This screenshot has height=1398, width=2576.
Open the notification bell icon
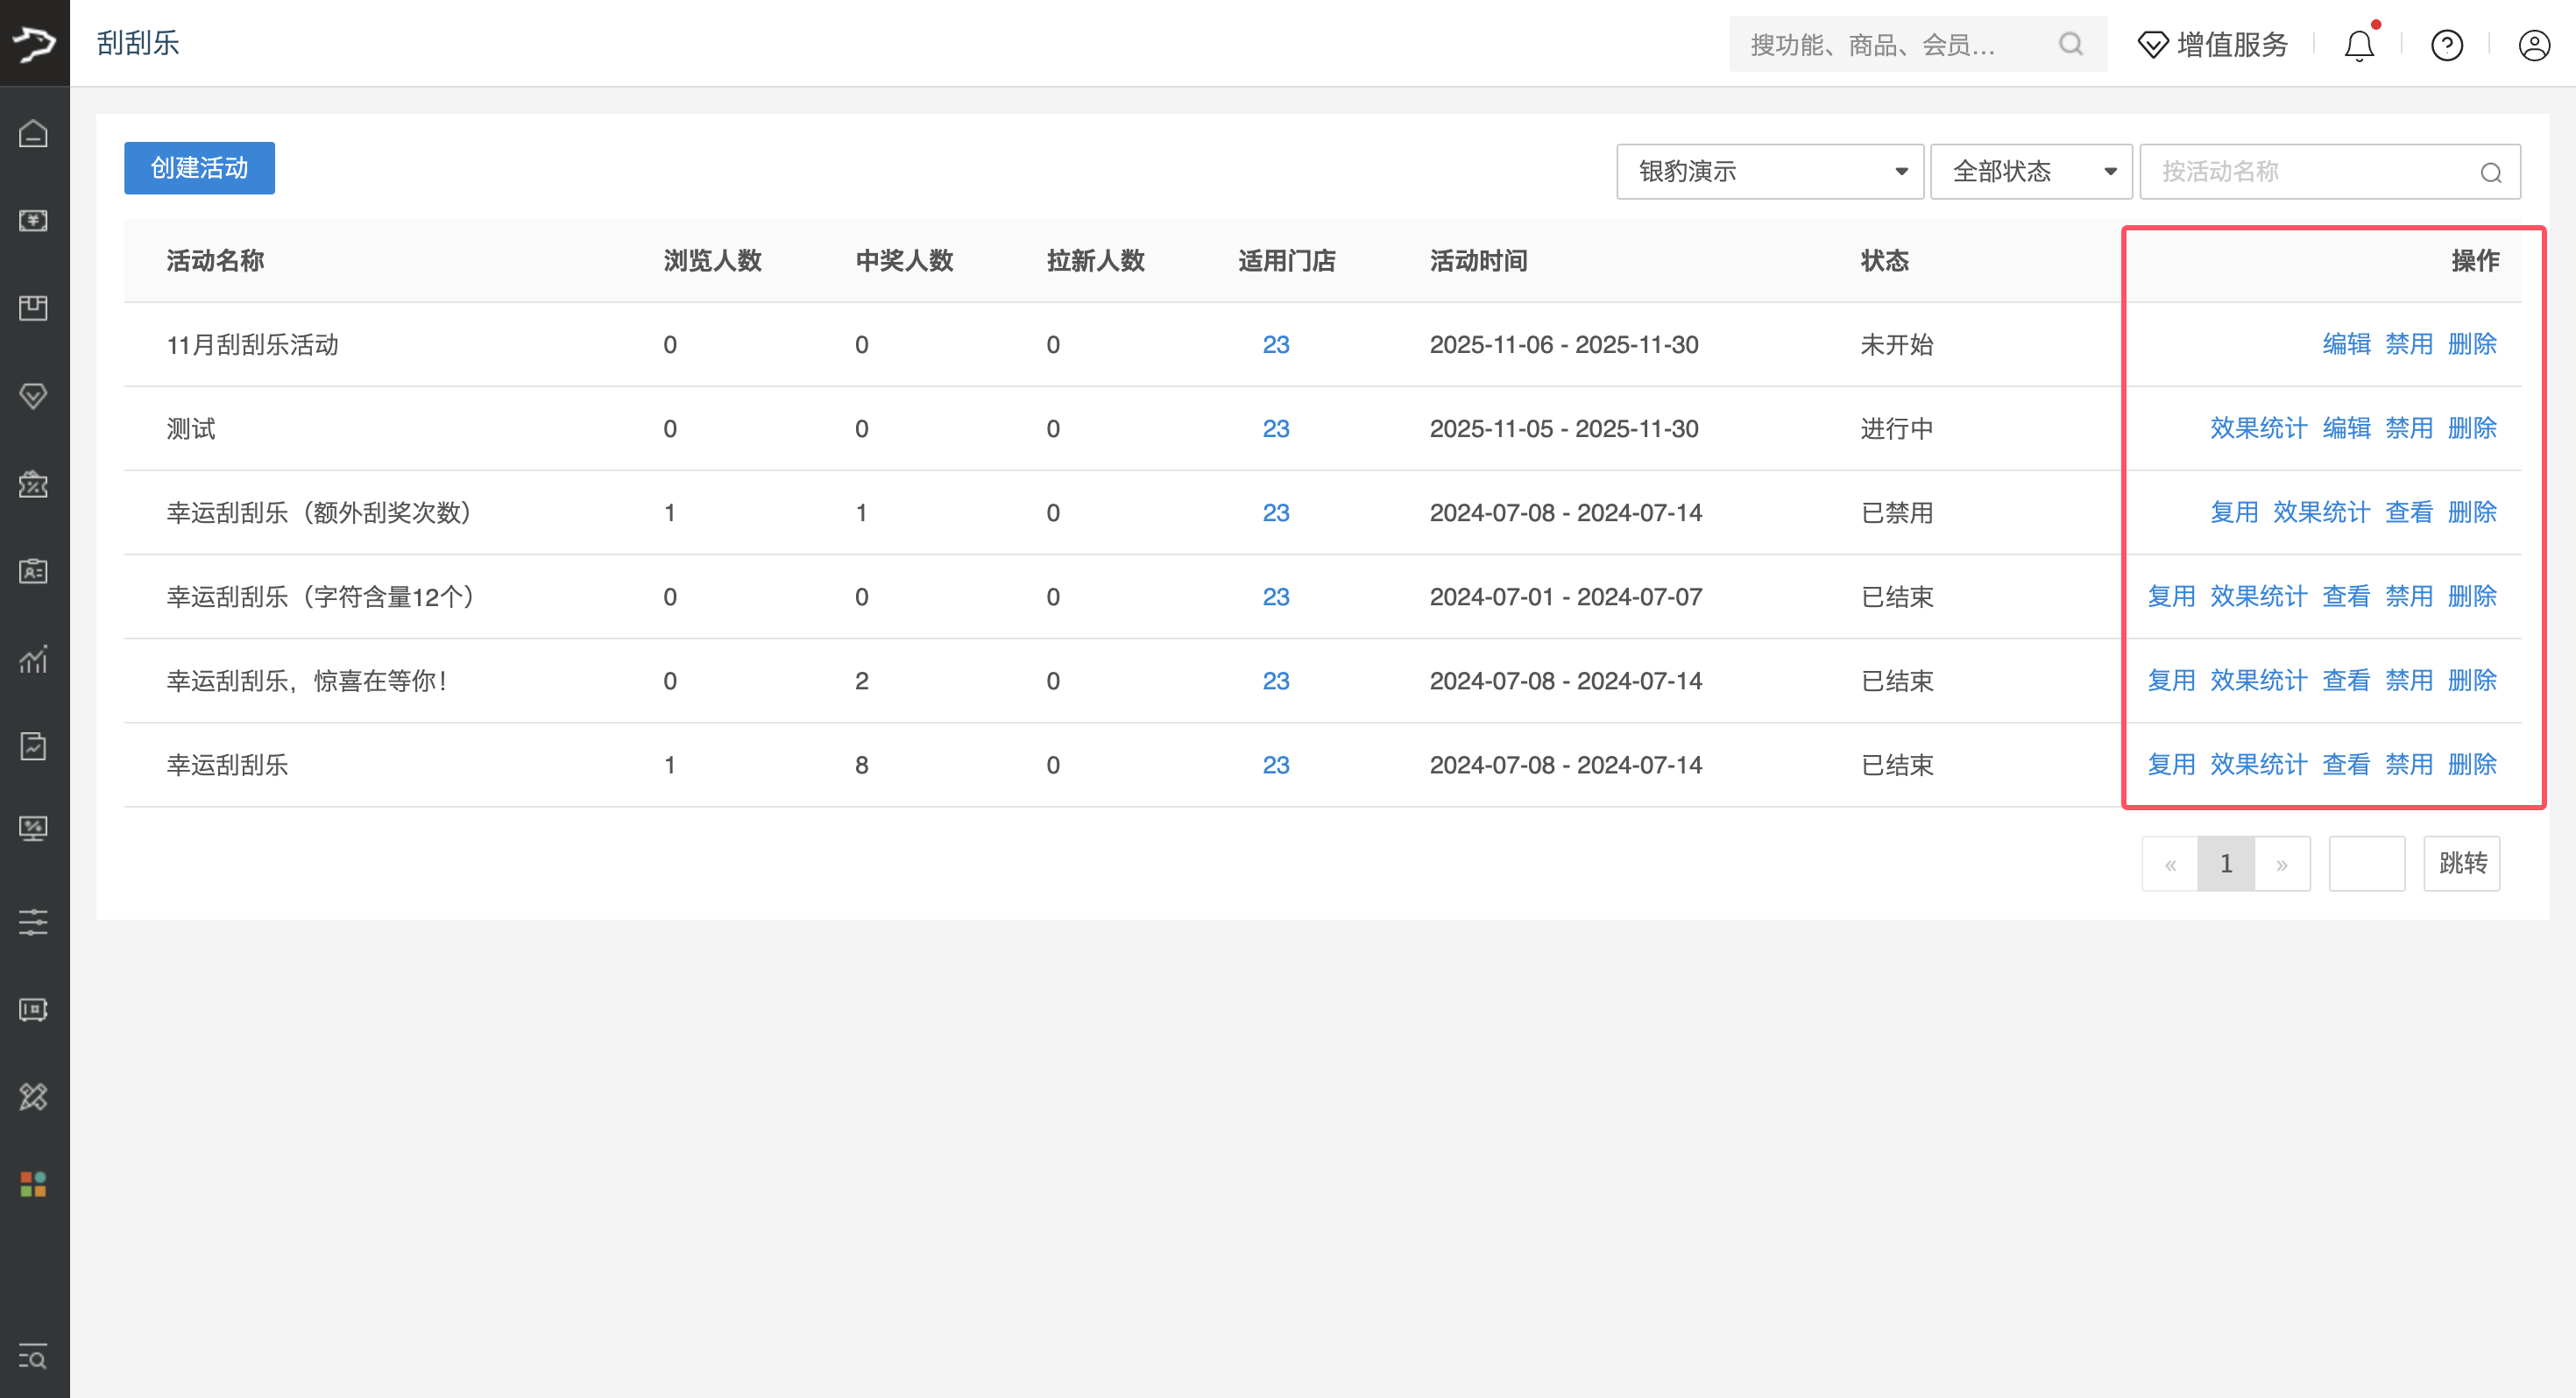[x=2359, y=45]
